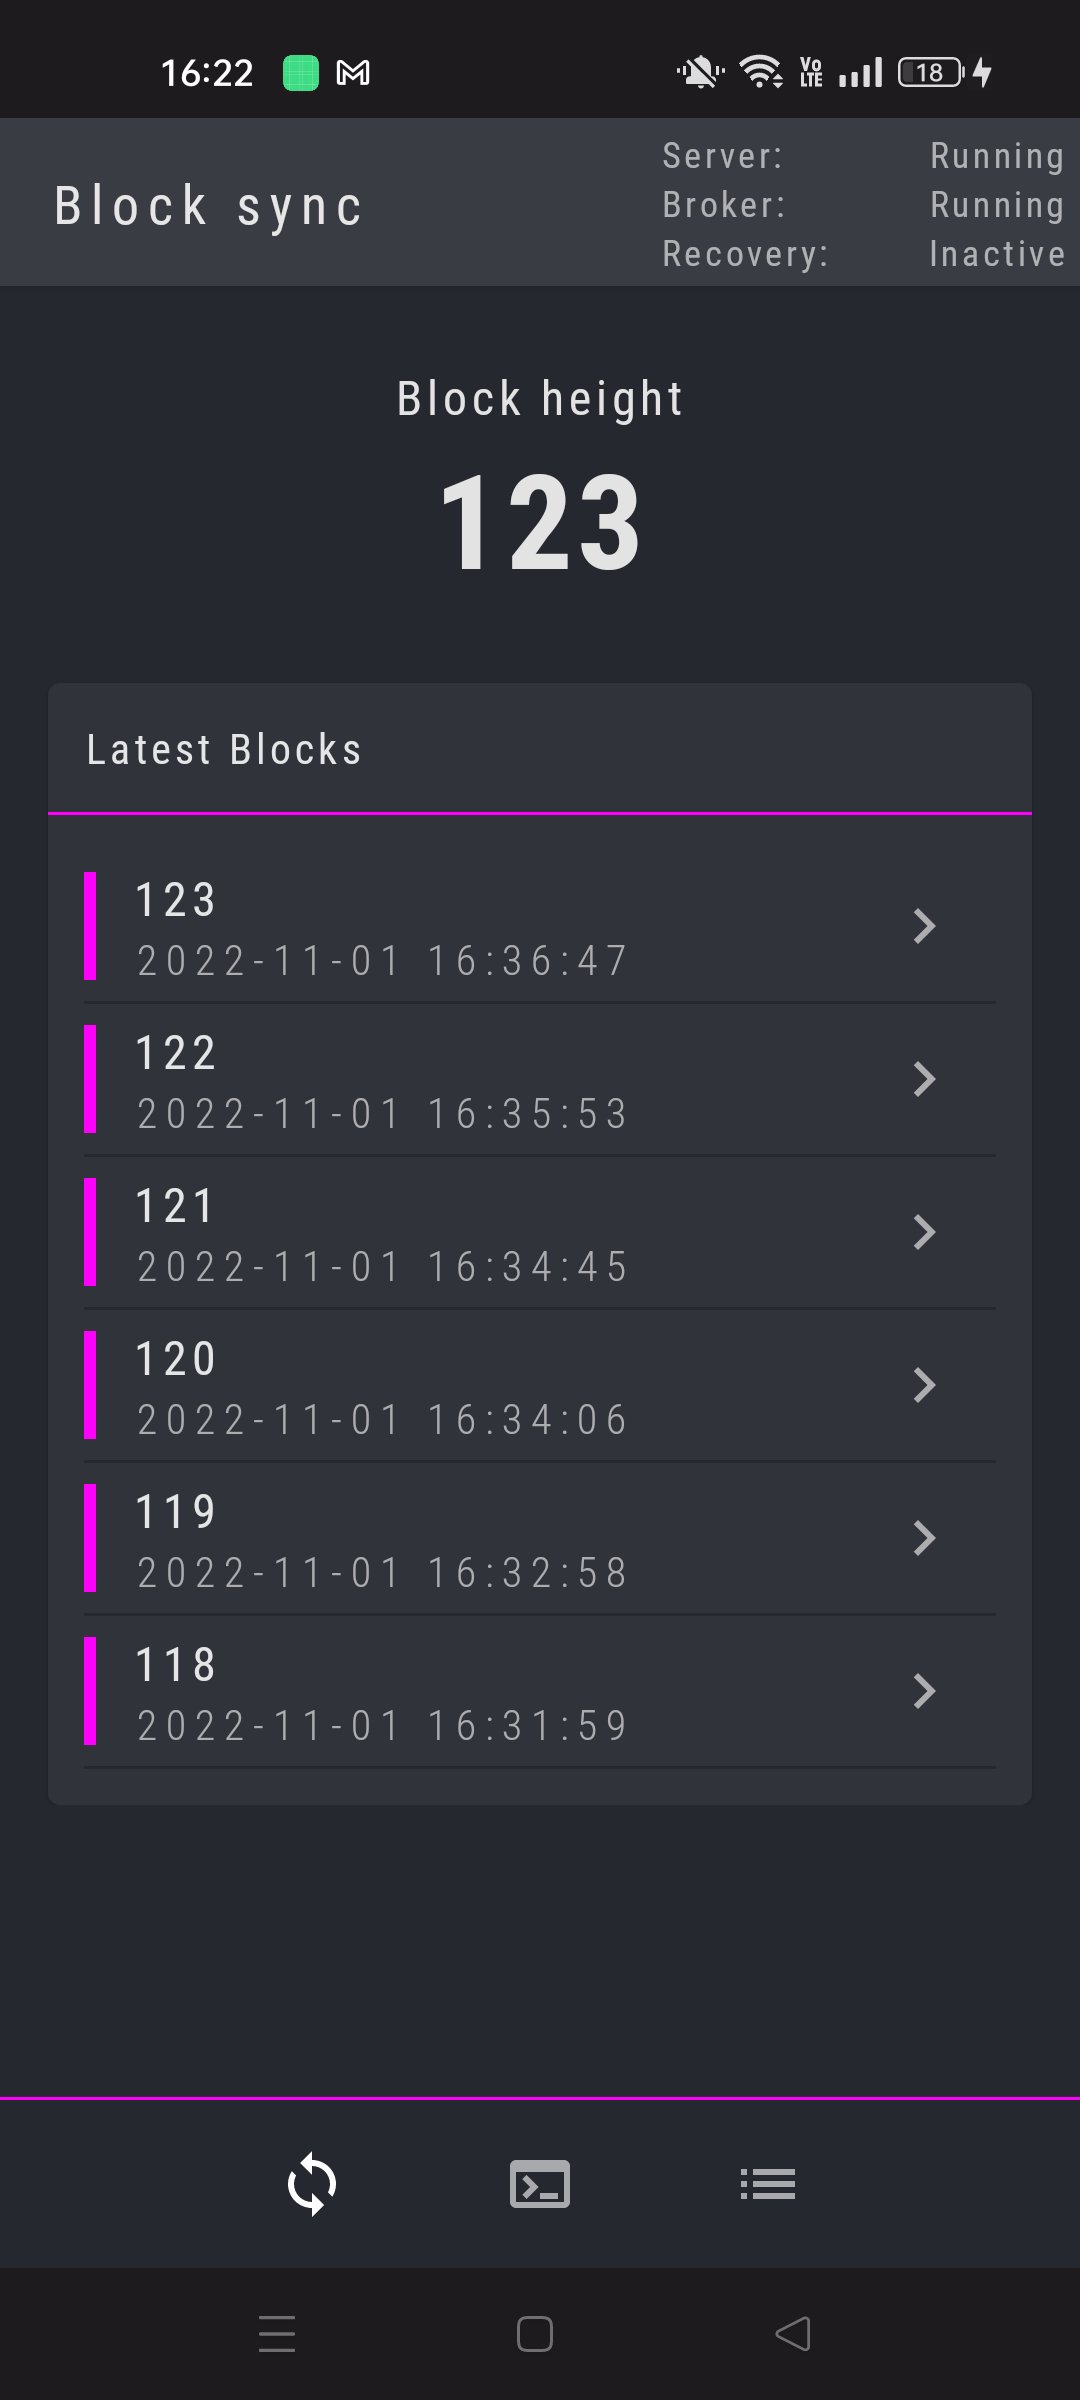
Task: Open the block 118 entry row
Action: (400, 1690)
